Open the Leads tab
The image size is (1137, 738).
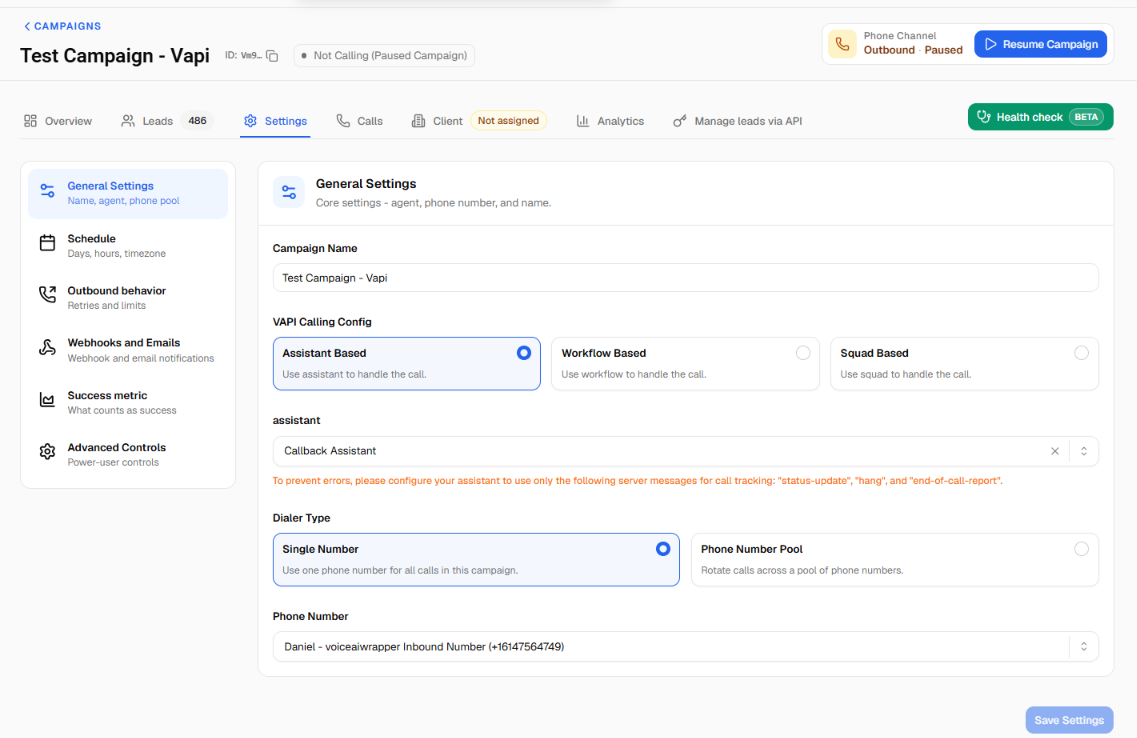pos(167,121)
